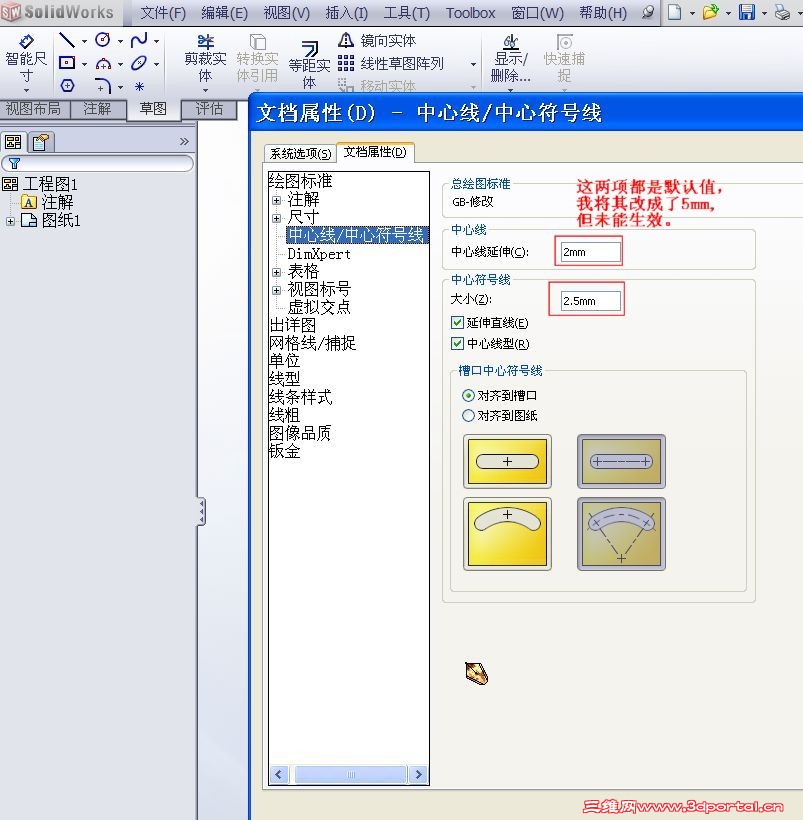Click the filter funnel icon
This screenshot has height=820, width=803.
tap(15, 163)
